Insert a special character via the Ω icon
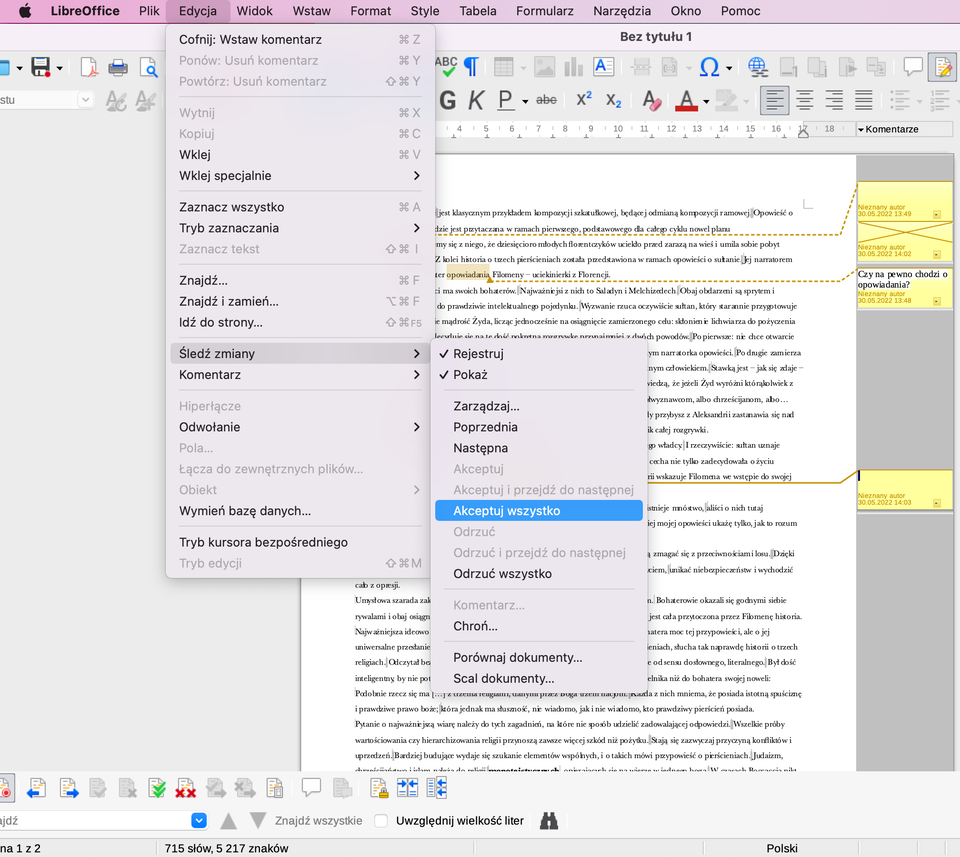 coord(709,67)
